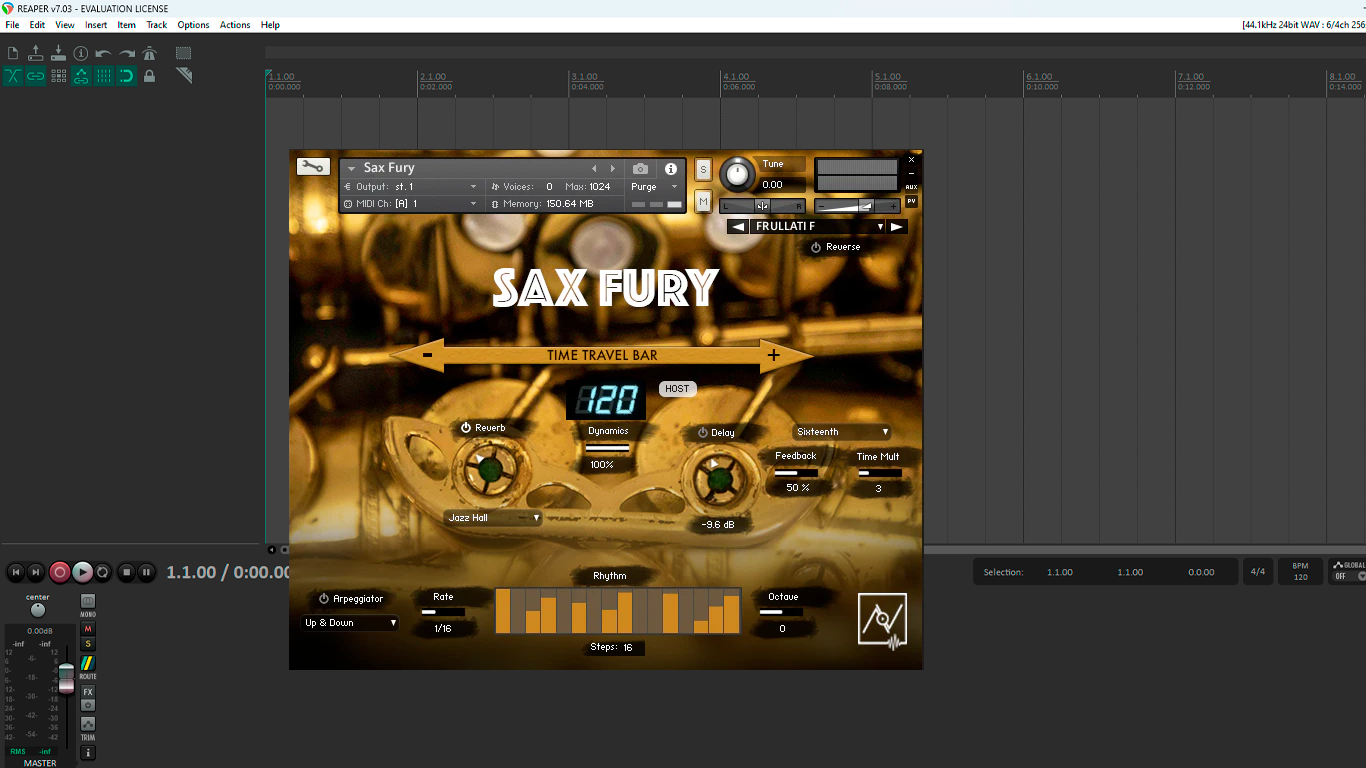The height and width of the screenshot is (768, 1366).
Task: Click the Play button in transport
Action: [x=82, y=572]
